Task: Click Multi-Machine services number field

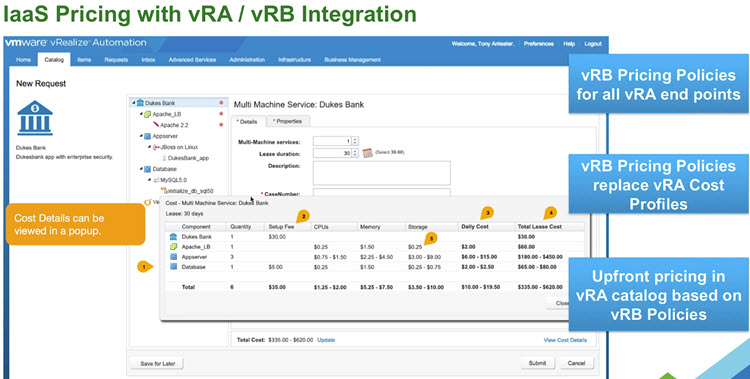Action: pos(332,141)
